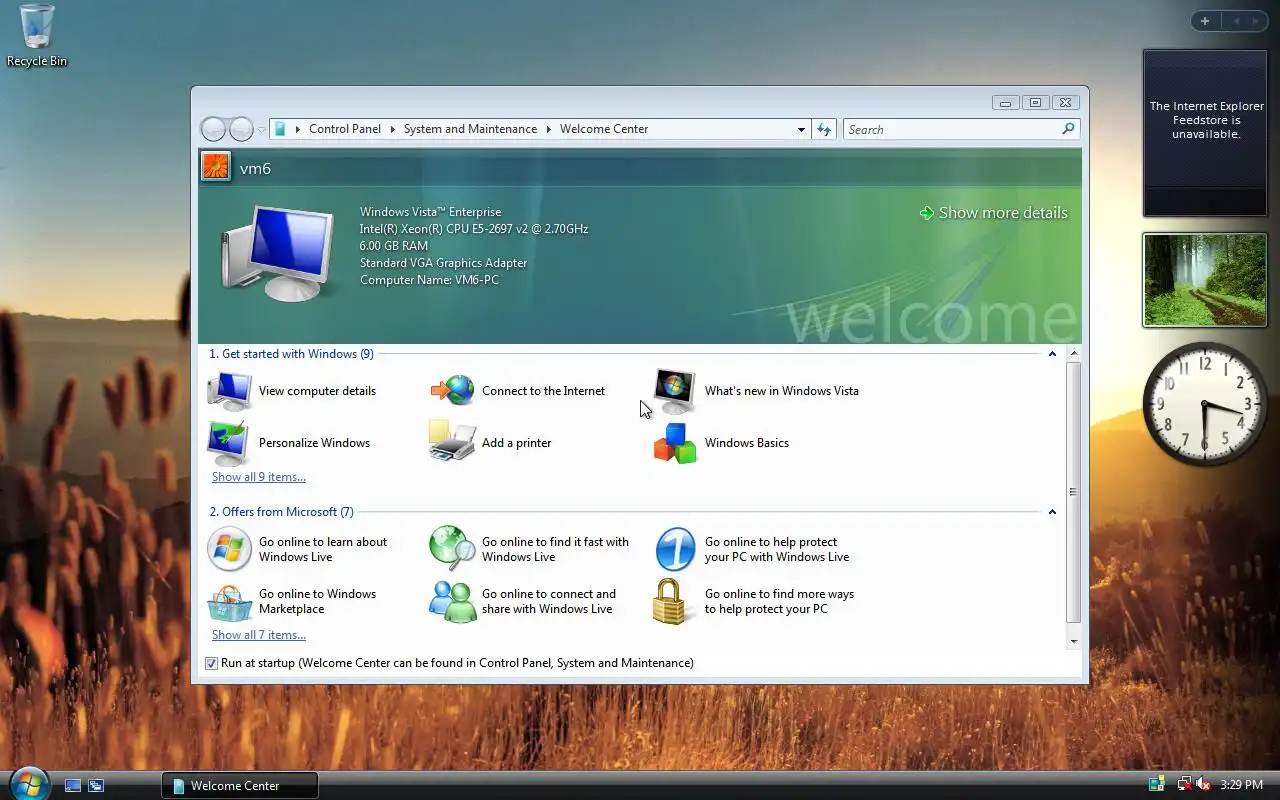Open What's new in Windows Vista icon
The height and width of the screenshot is (800, 1280).
675,391
